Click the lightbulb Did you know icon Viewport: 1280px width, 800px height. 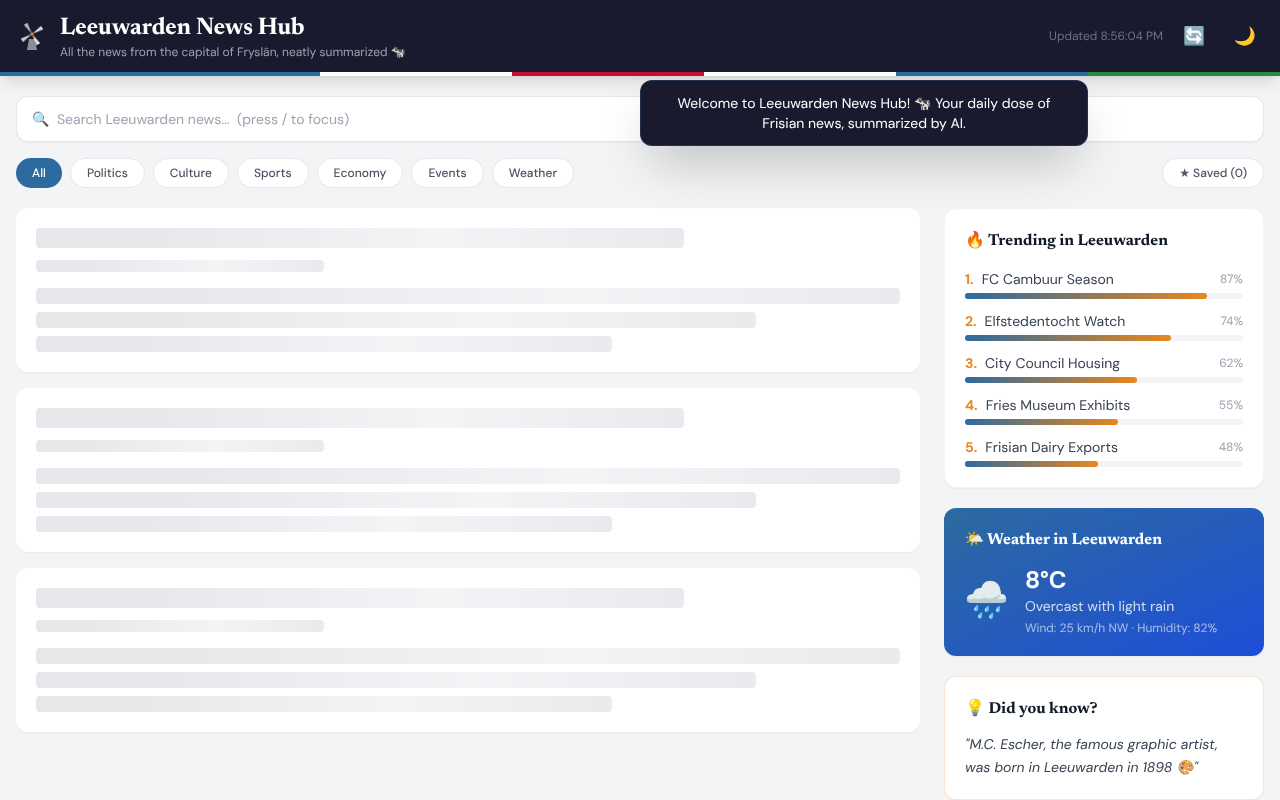point(974,708)
